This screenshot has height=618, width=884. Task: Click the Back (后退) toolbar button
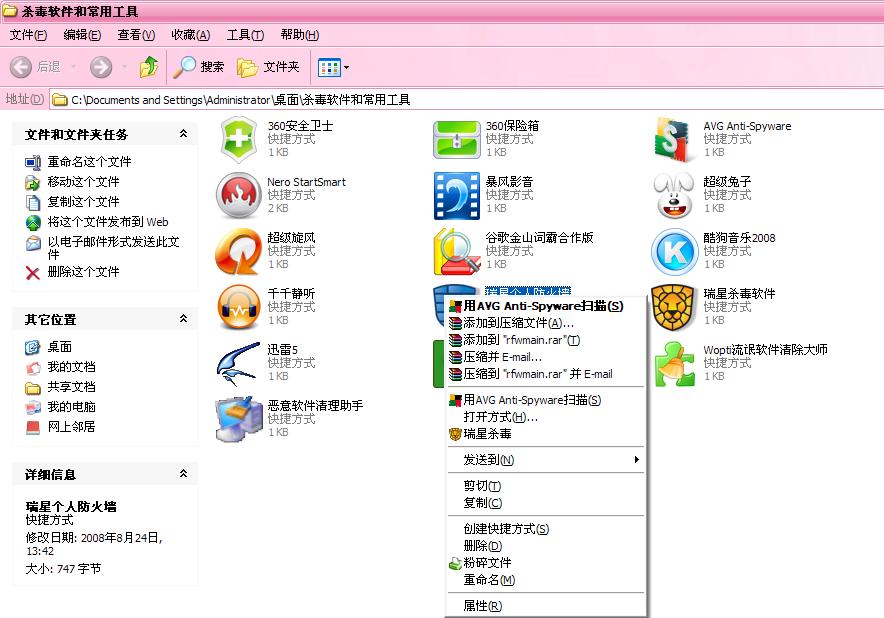(x=36, y=67)
